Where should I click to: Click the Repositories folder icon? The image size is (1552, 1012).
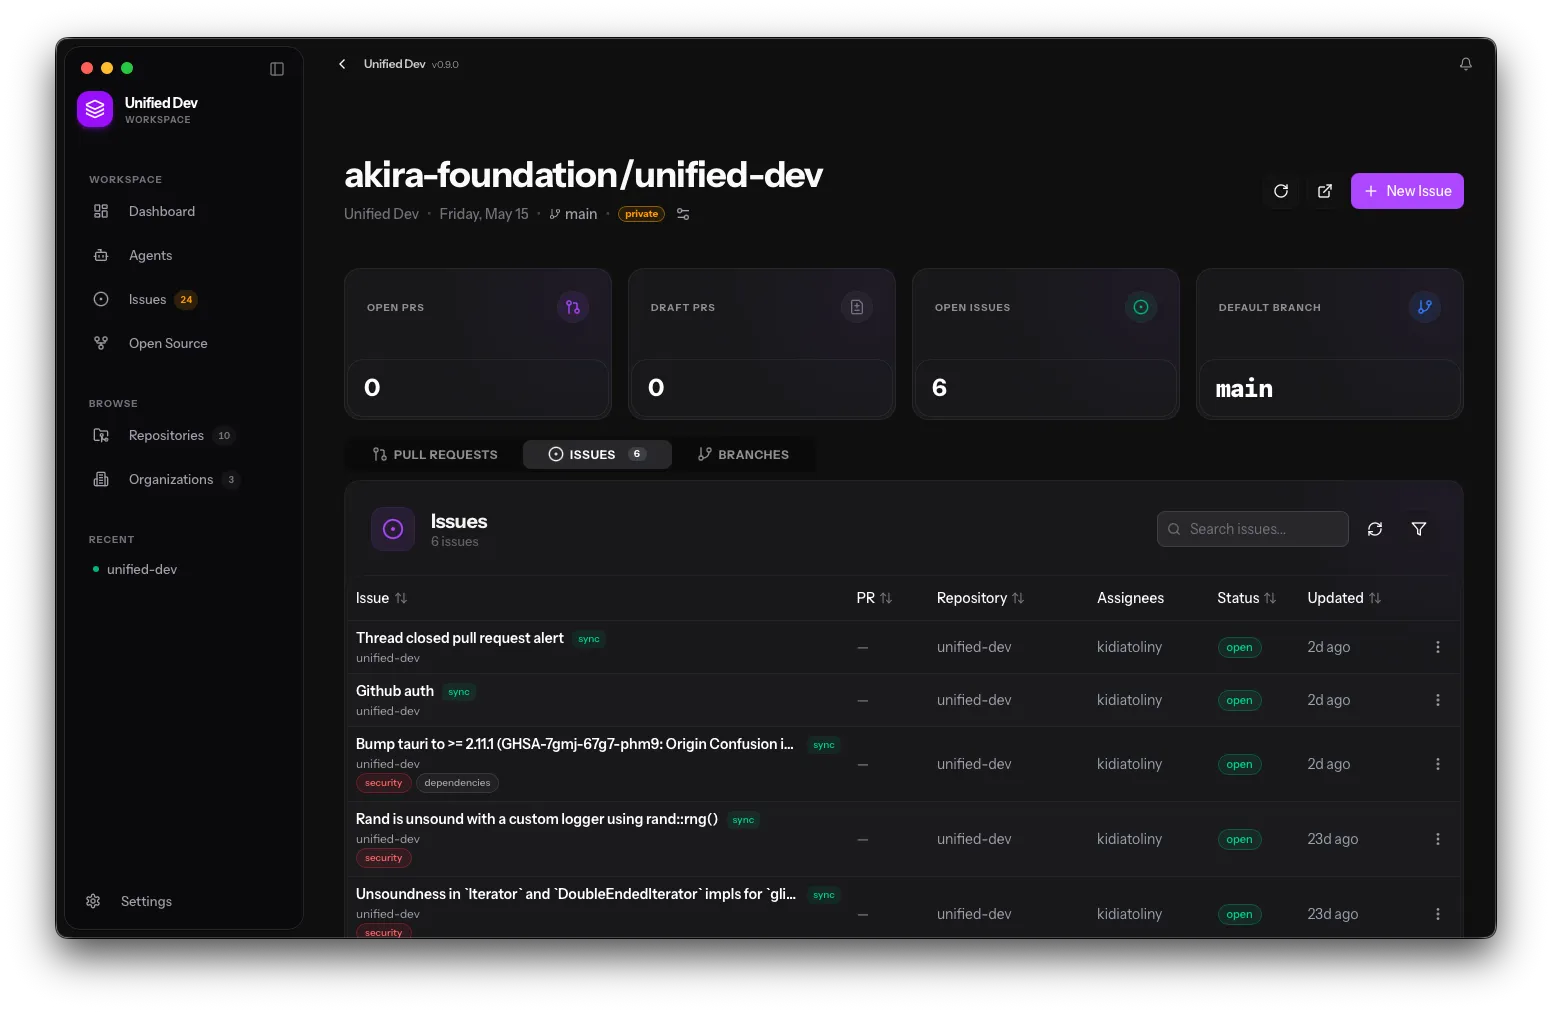click(x=101, y=435)
